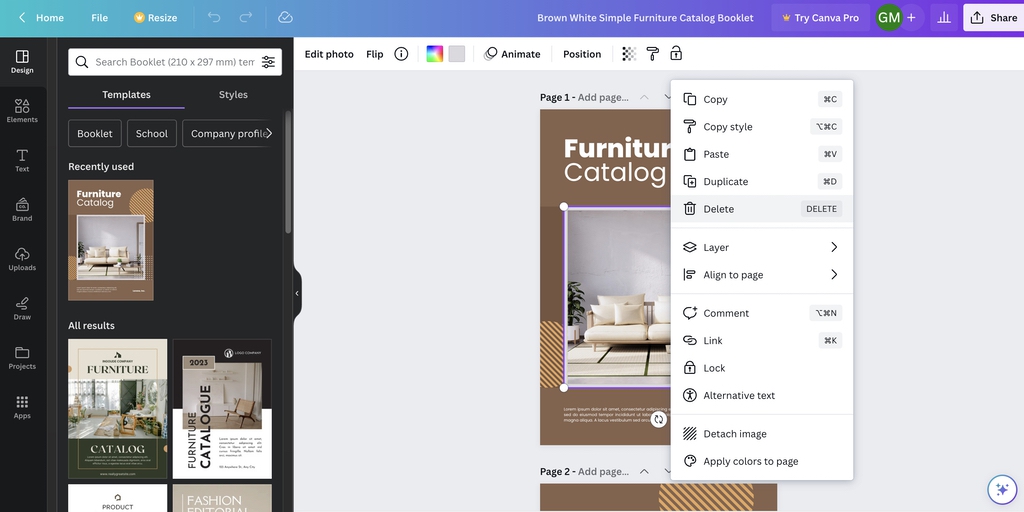Click the cloud save status icon
The width and height of the screenshot is (1024, 512).
[x=285, y=18]
